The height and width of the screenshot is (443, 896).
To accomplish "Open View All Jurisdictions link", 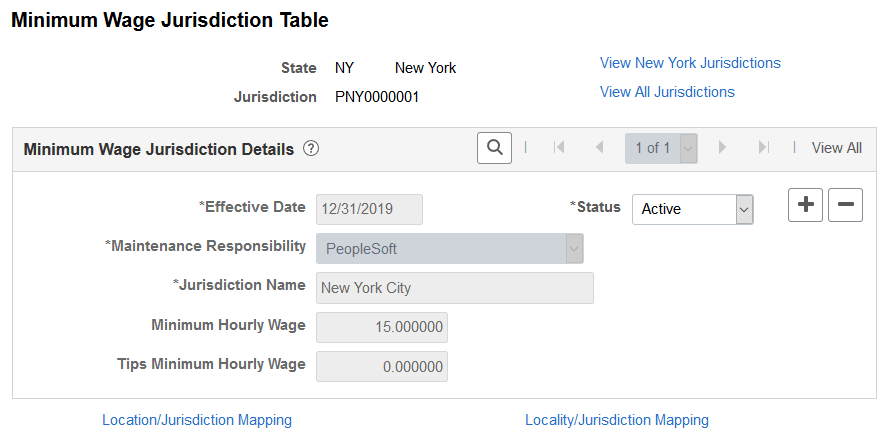I will tap(667, 92).
